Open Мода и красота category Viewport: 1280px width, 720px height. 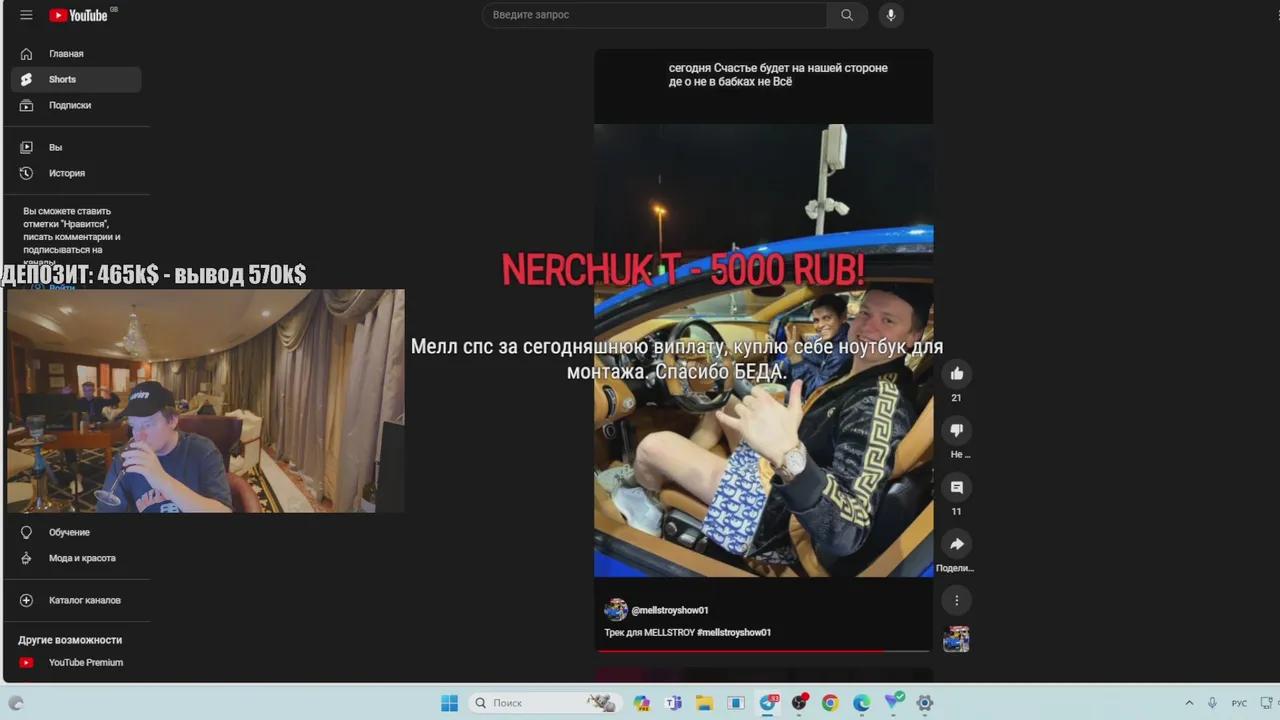(x=76, y=558)
